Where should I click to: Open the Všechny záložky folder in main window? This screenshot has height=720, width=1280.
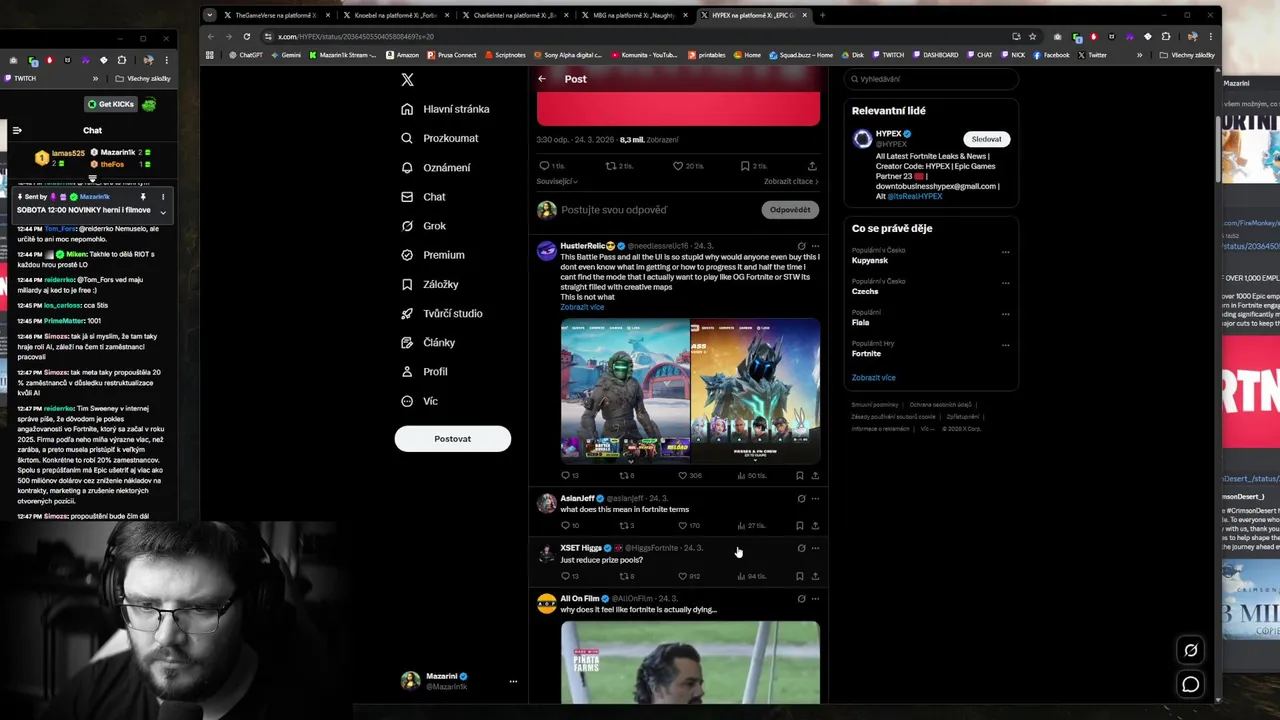[1186, 55]
